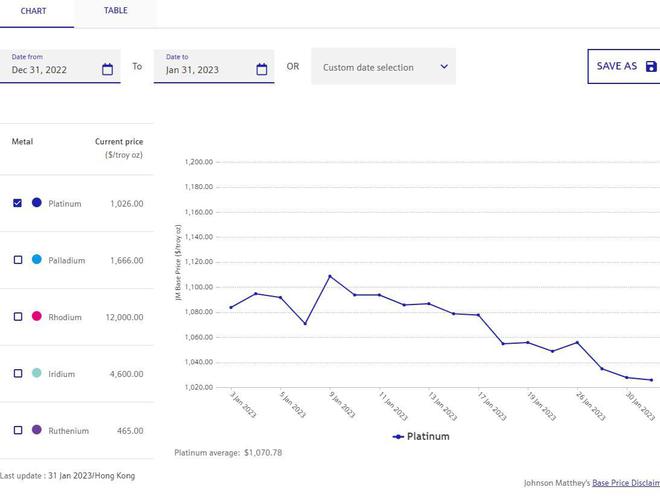Viewport: 660px width, 496px height.
Task: Expand the Custom date selection dropdown
Action: tap(383, 67)
